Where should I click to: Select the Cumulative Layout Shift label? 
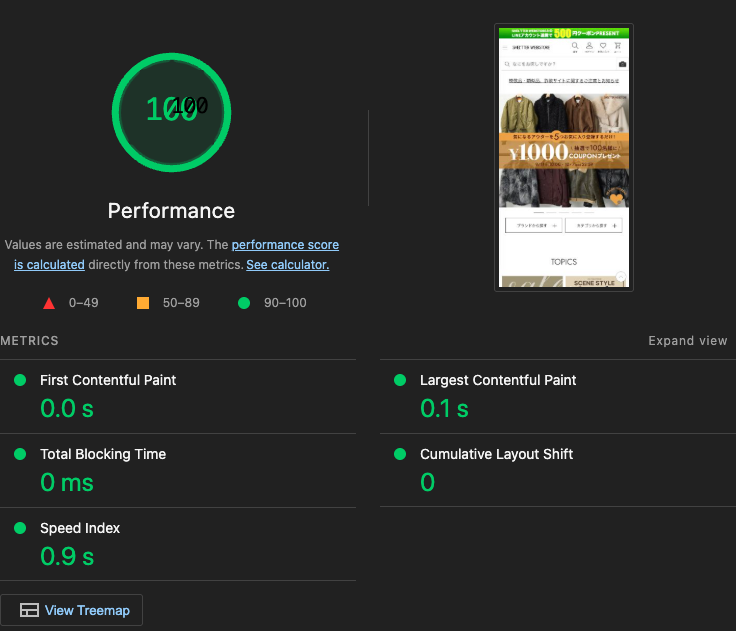pyautogui.click(x=496, y=454)
